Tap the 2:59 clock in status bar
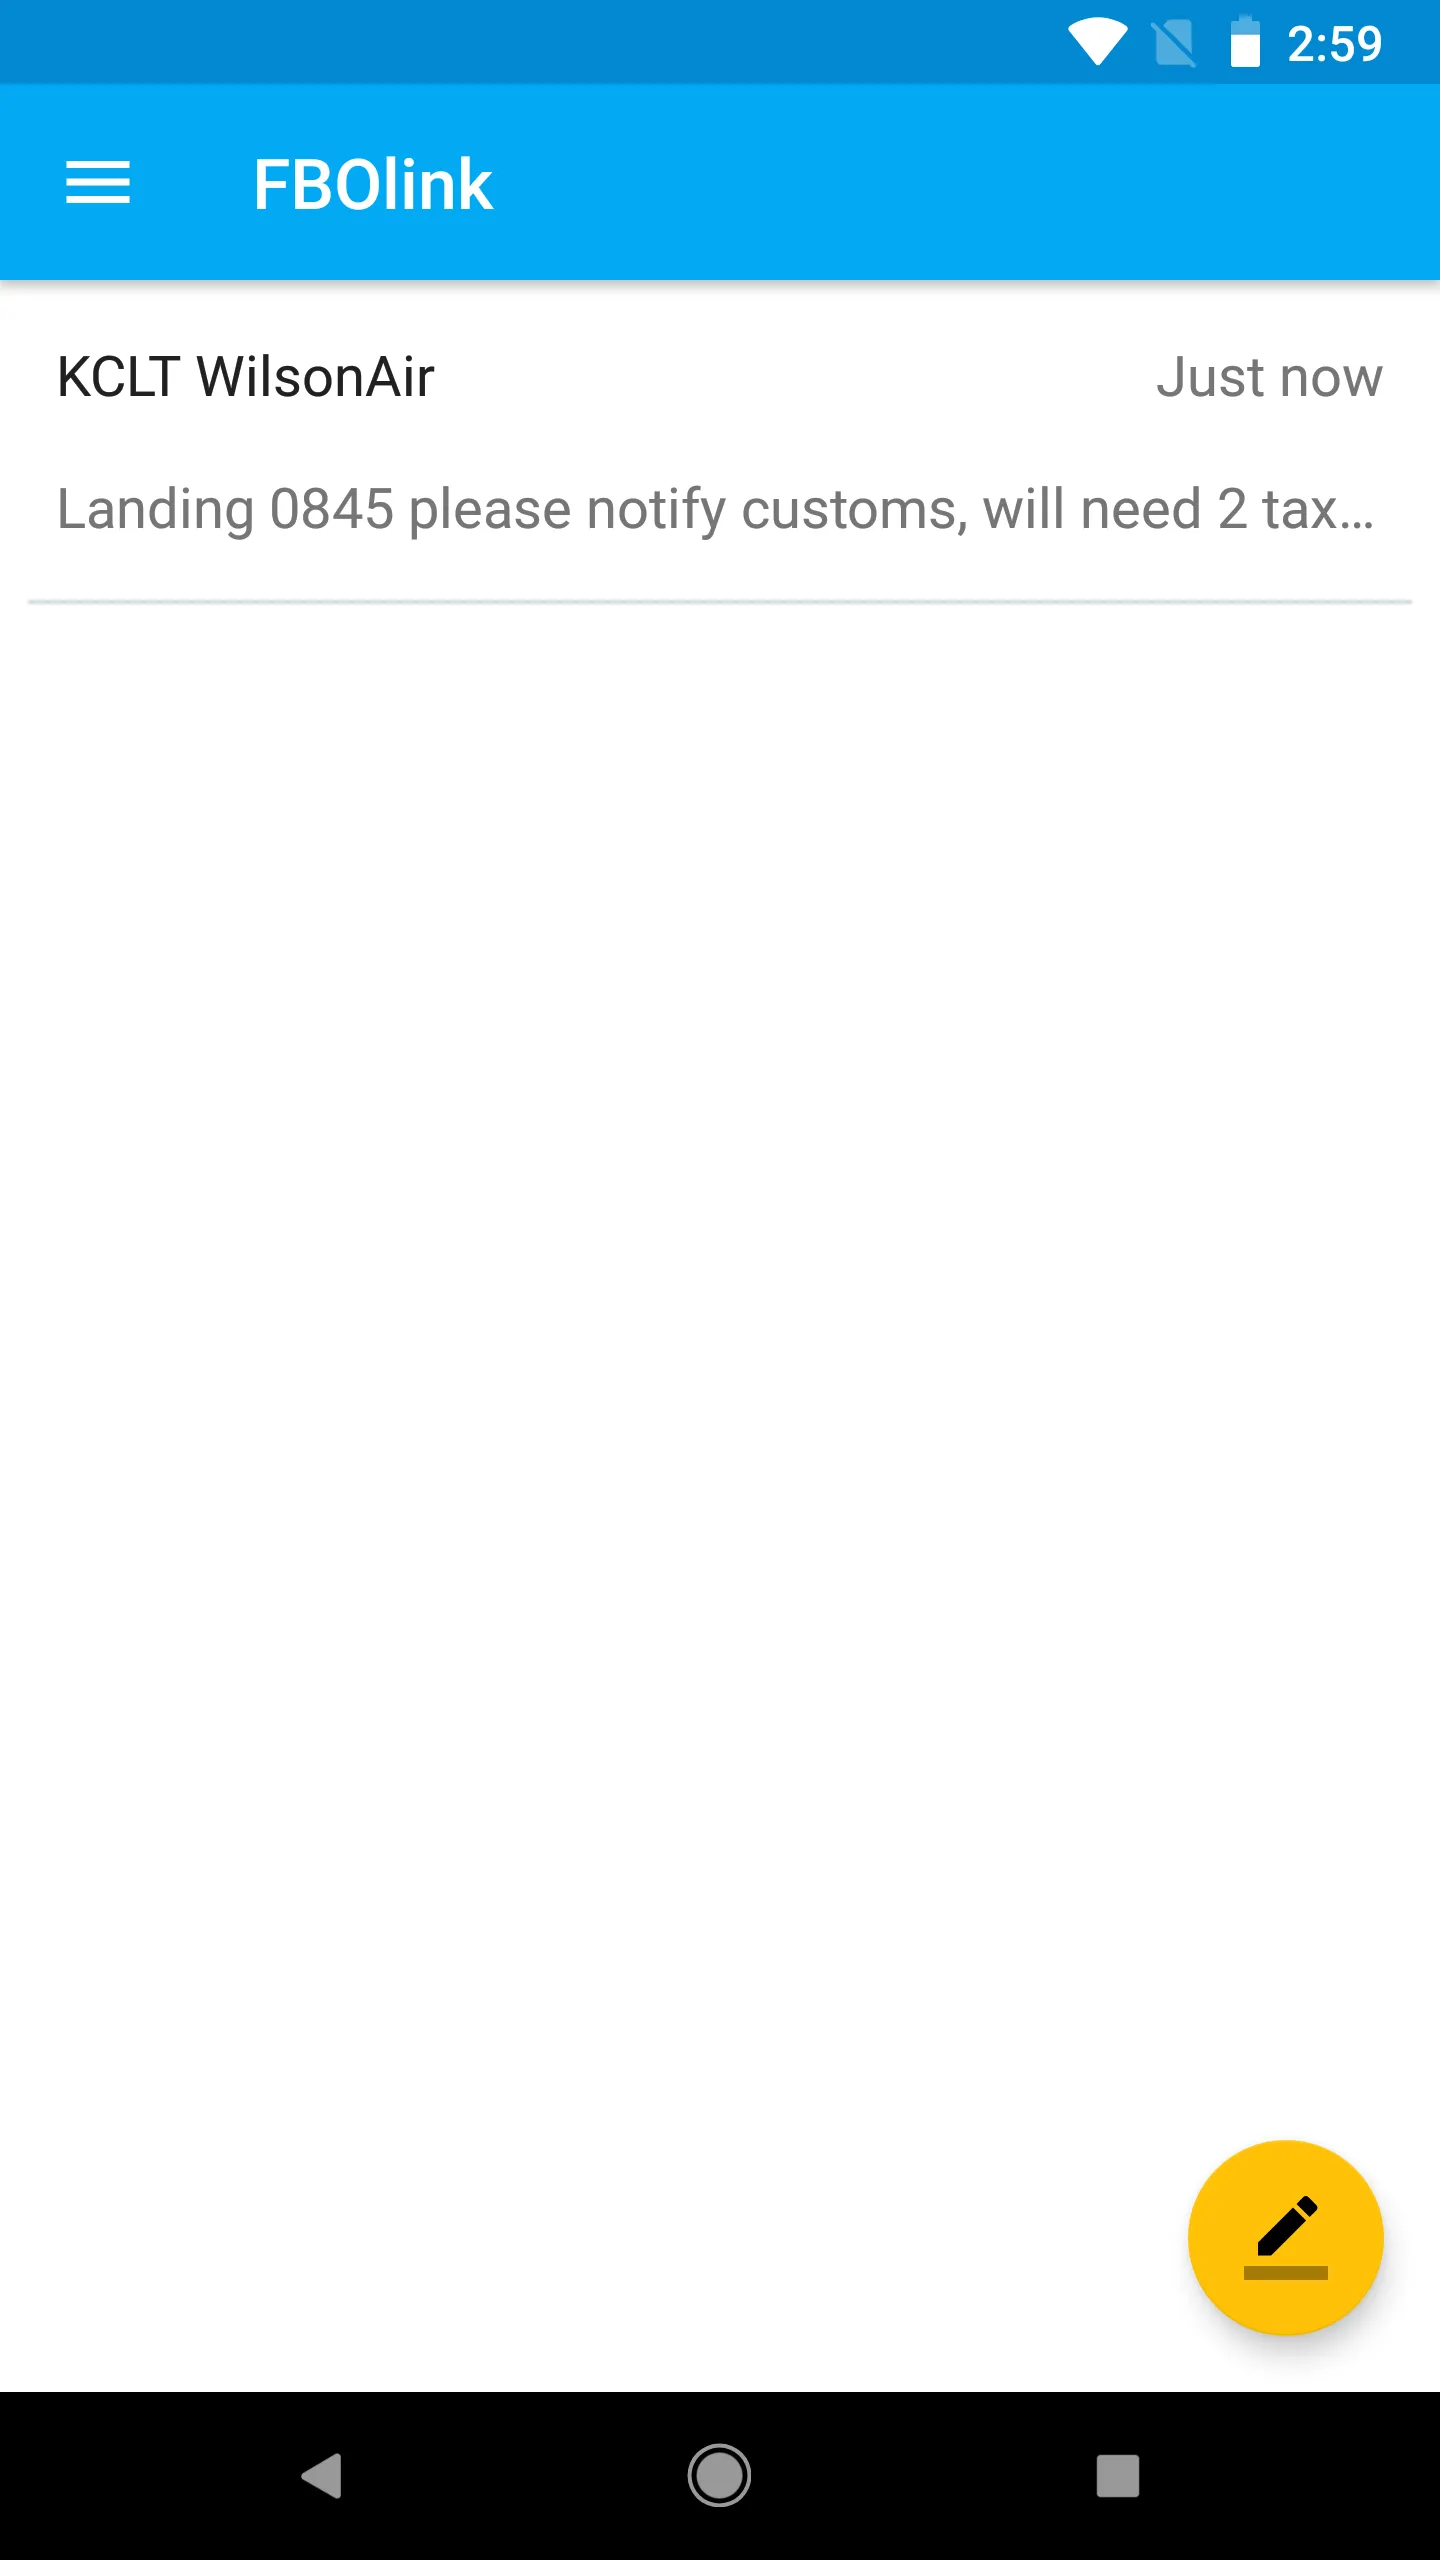Viewport: 1440px width, 2560px height. coord(1334,44)
